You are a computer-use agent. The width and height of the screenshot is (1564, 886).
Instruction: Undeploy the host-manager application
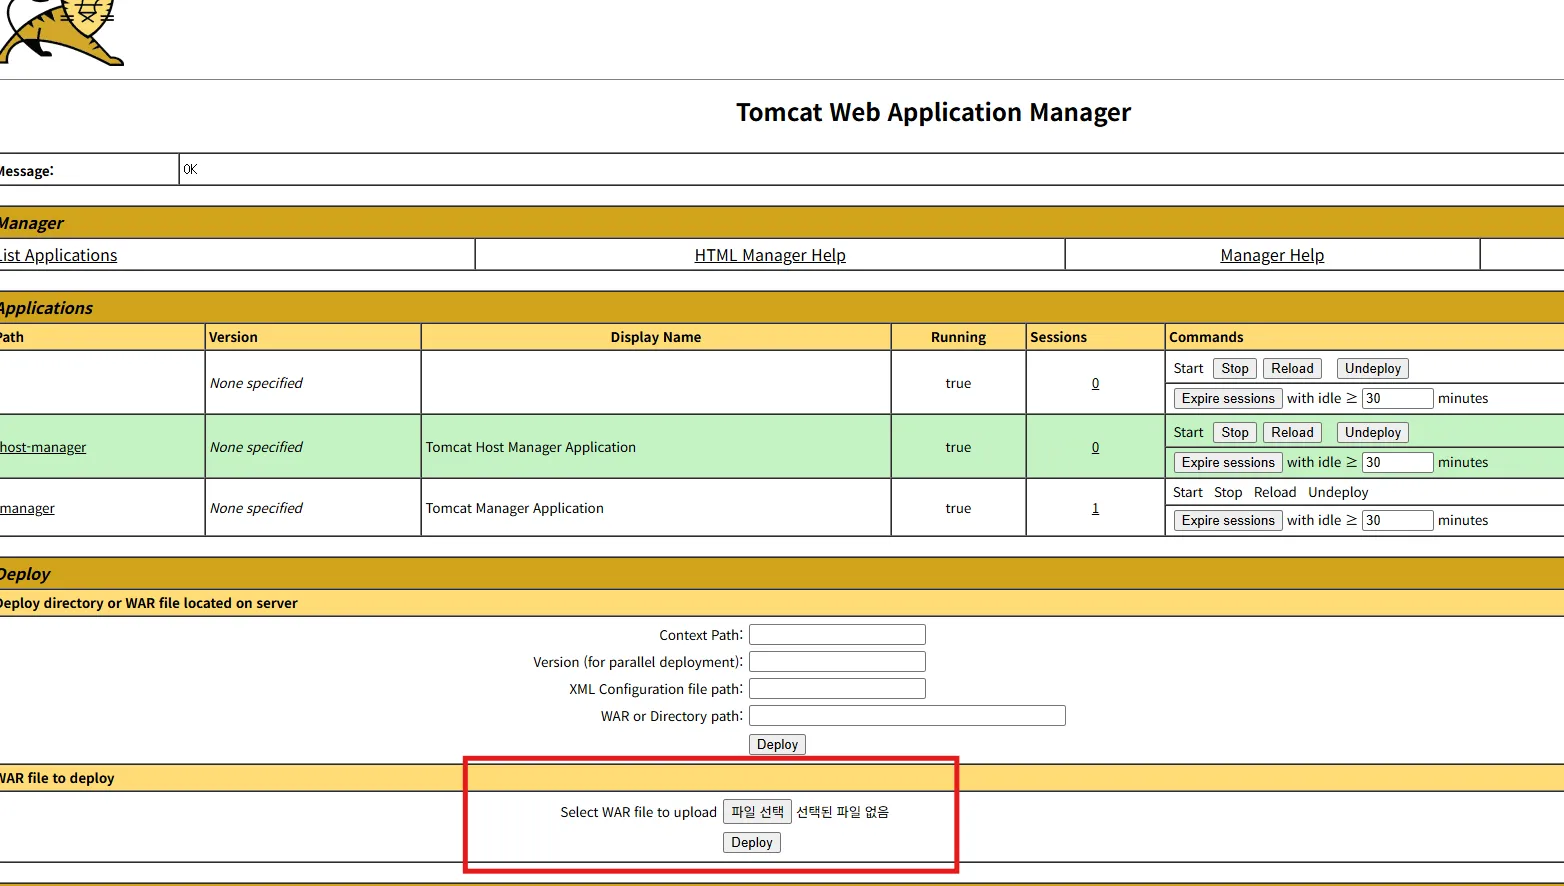(x=1373, y=432)
